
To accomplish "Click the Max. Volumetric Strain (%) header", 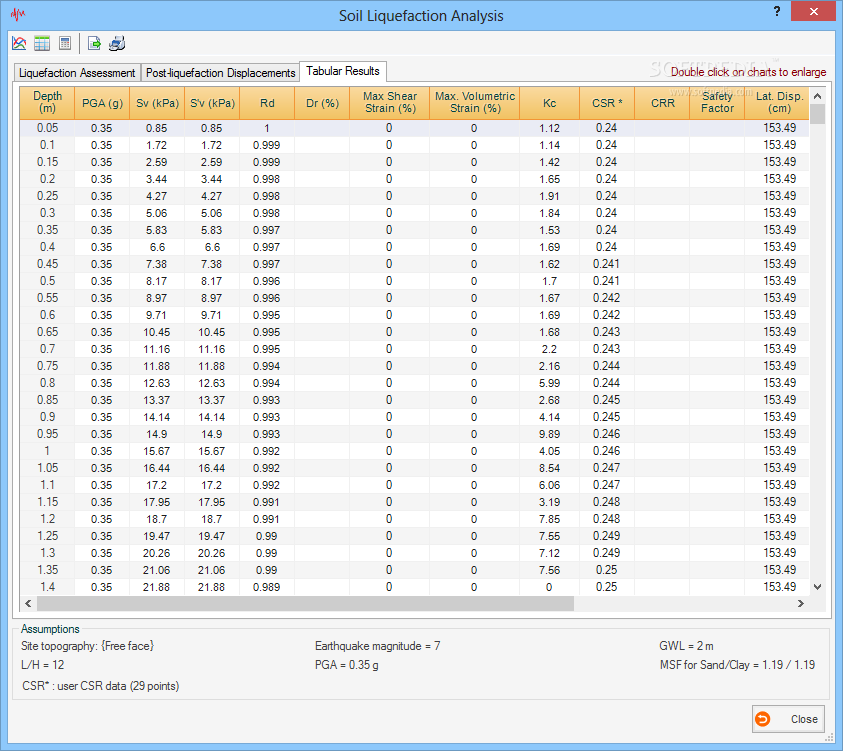I will (474, 103).
